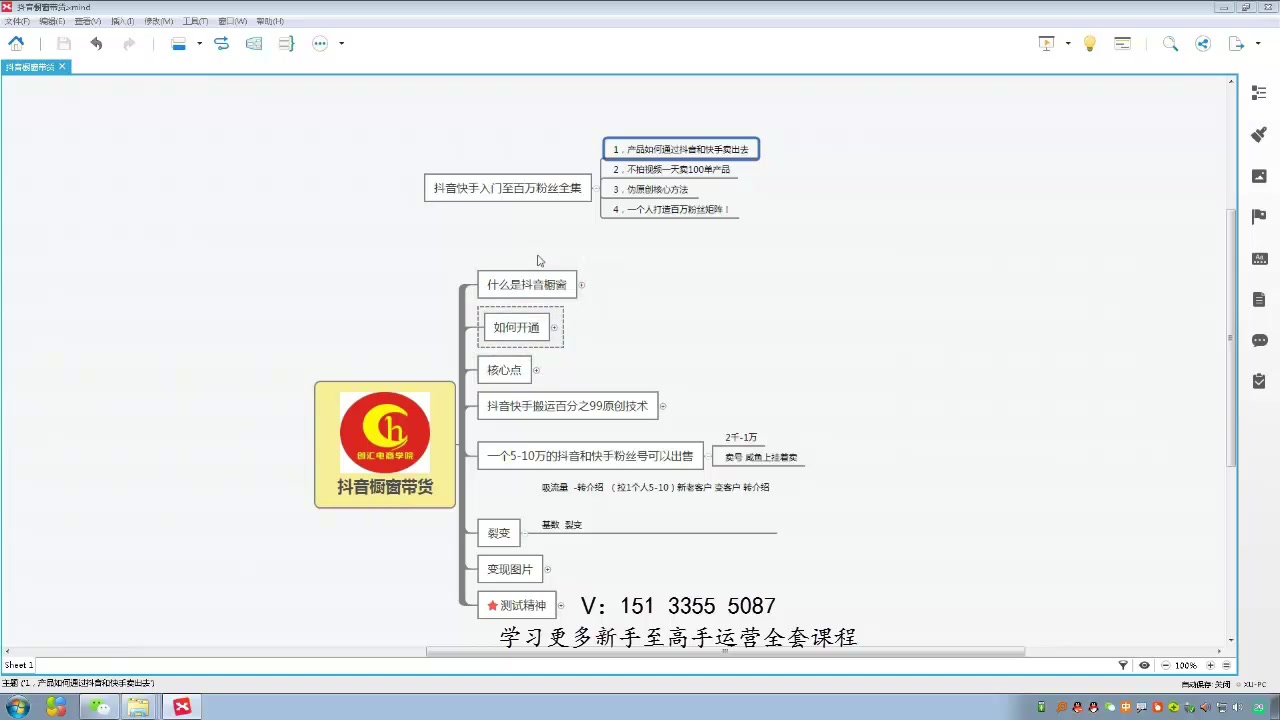Go to the Home dashboard icon

pyautogui.click(x=16, y=43)
